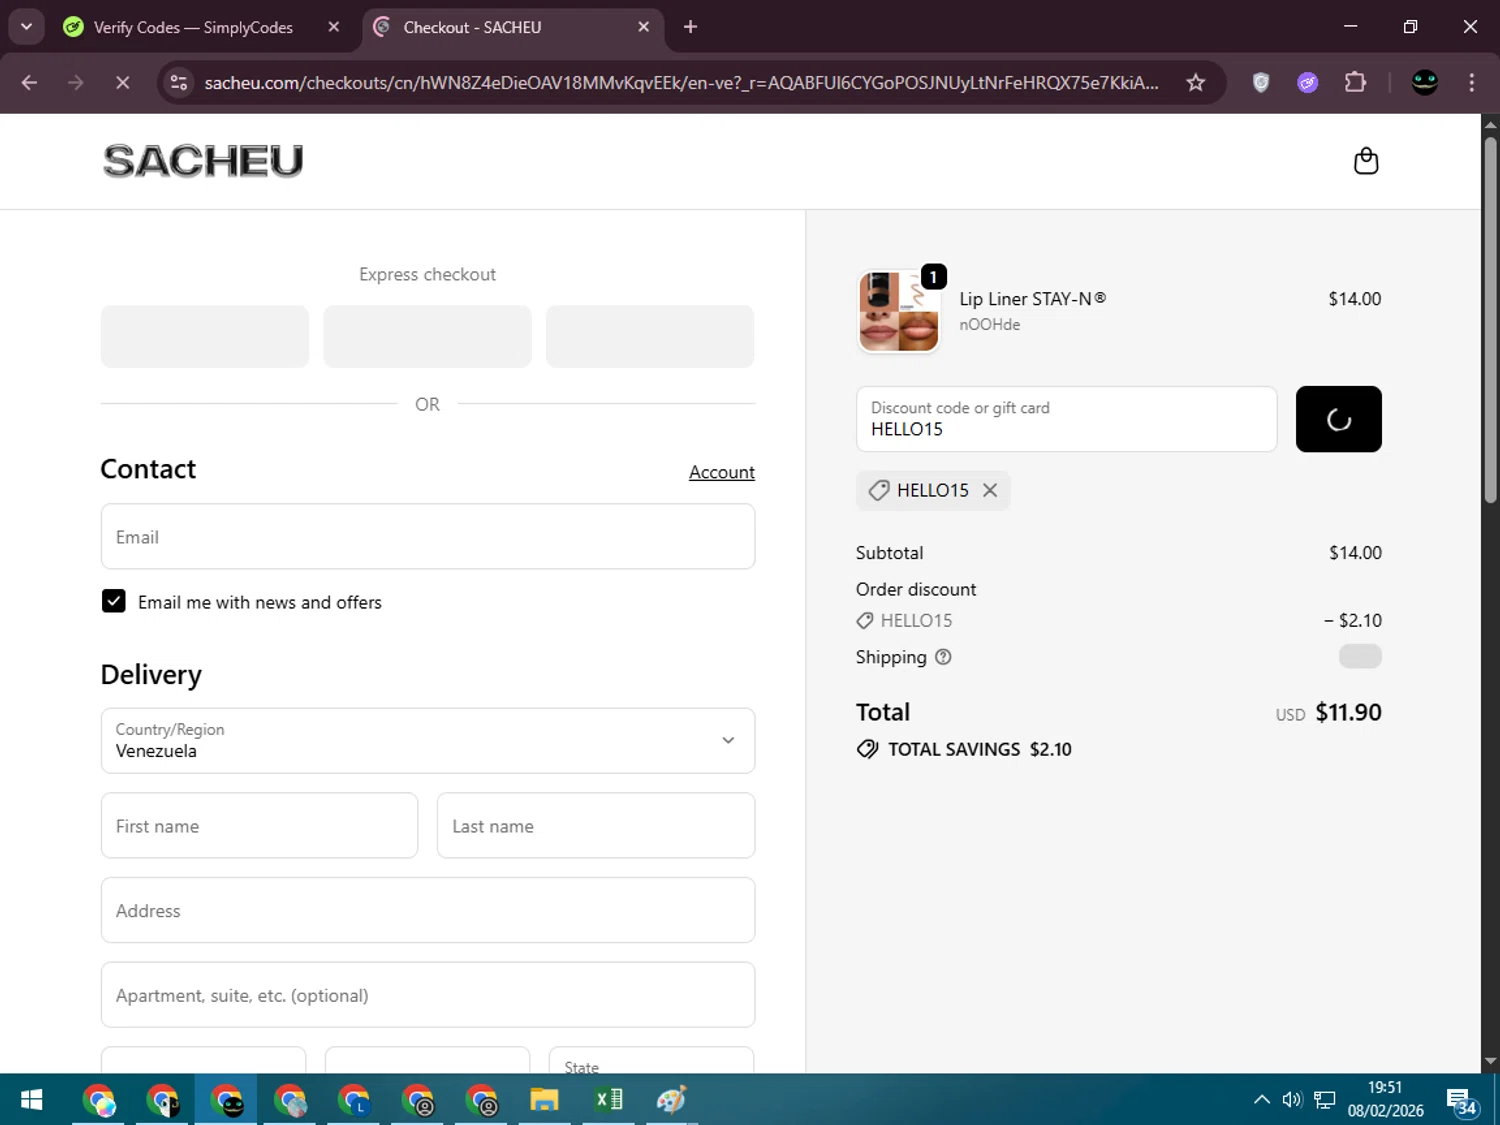1500x1125 pixels.
Task: Expand the Country/Region dropdown
Action: 428,741
